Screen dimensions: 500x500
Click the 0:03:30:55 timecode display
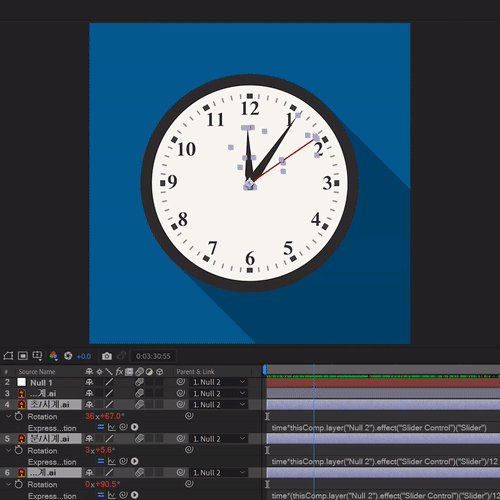click(153, 356)
